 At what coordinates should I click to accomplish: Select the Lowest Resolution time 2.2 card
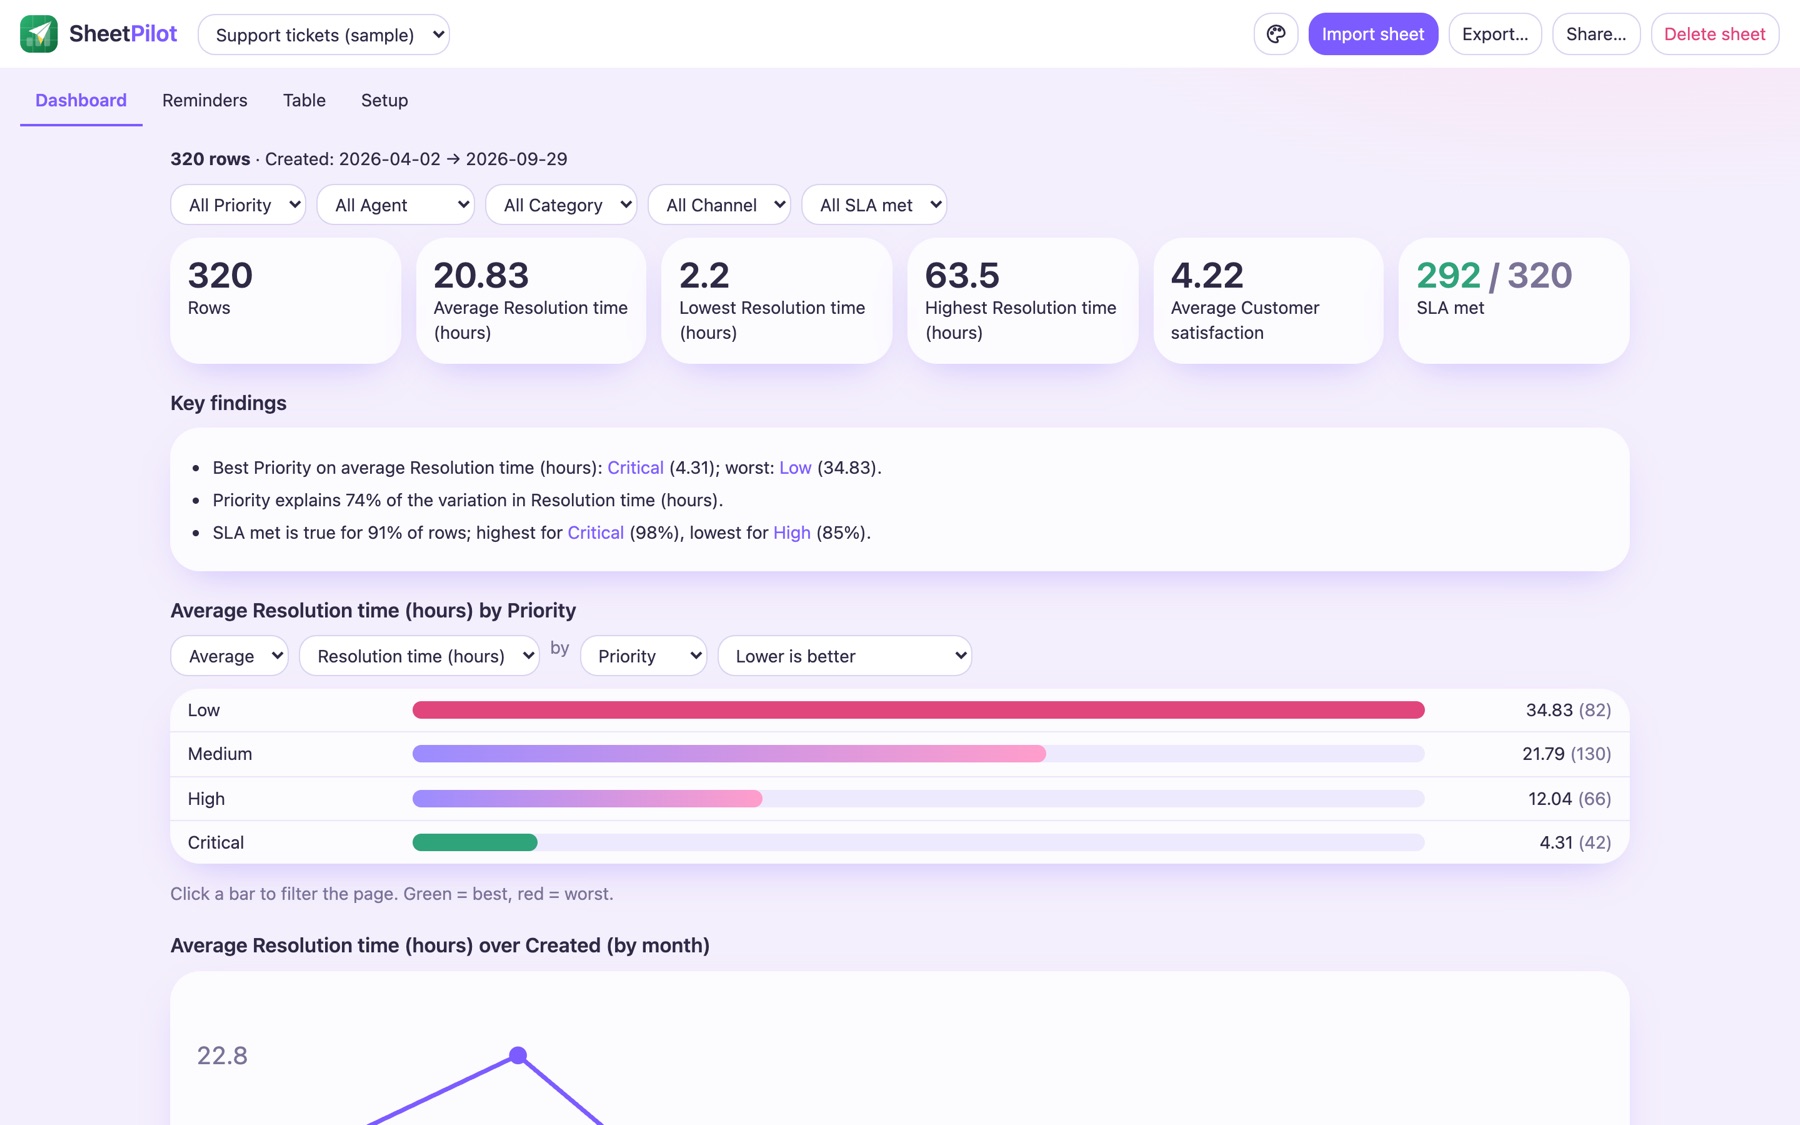click(x=777, y=300)
